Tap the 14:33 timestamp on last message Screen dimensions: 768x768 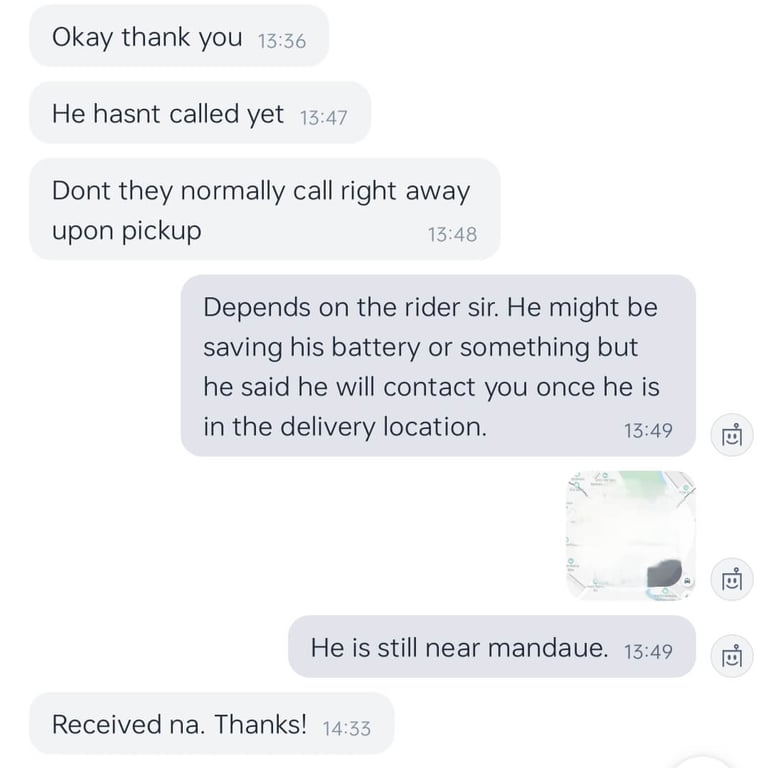tap(346, 728)
